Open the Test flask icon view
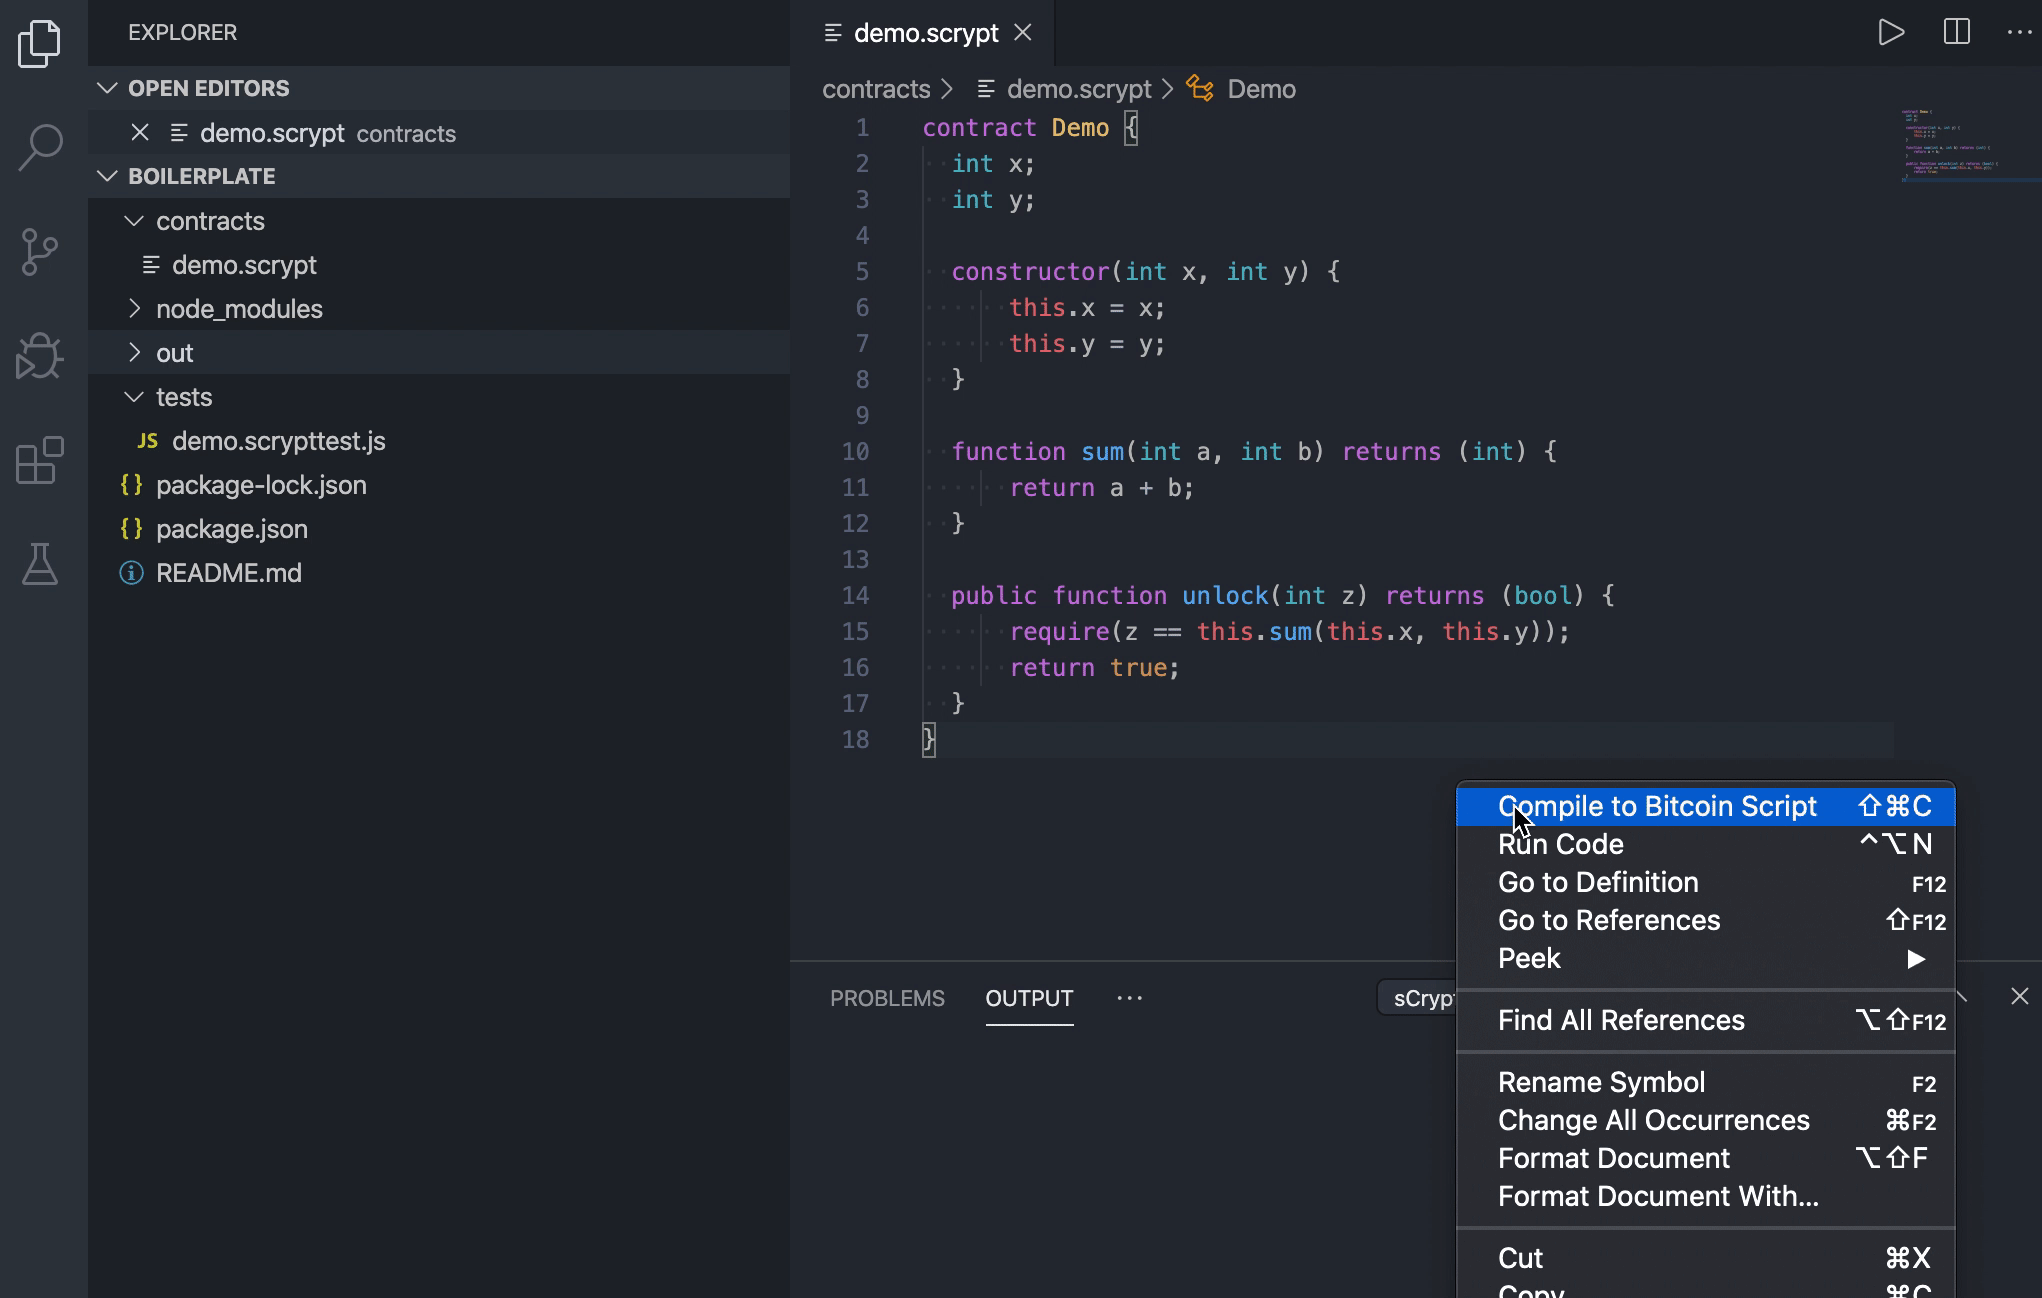The image size is (2042, 1298). tap(40, 564)
